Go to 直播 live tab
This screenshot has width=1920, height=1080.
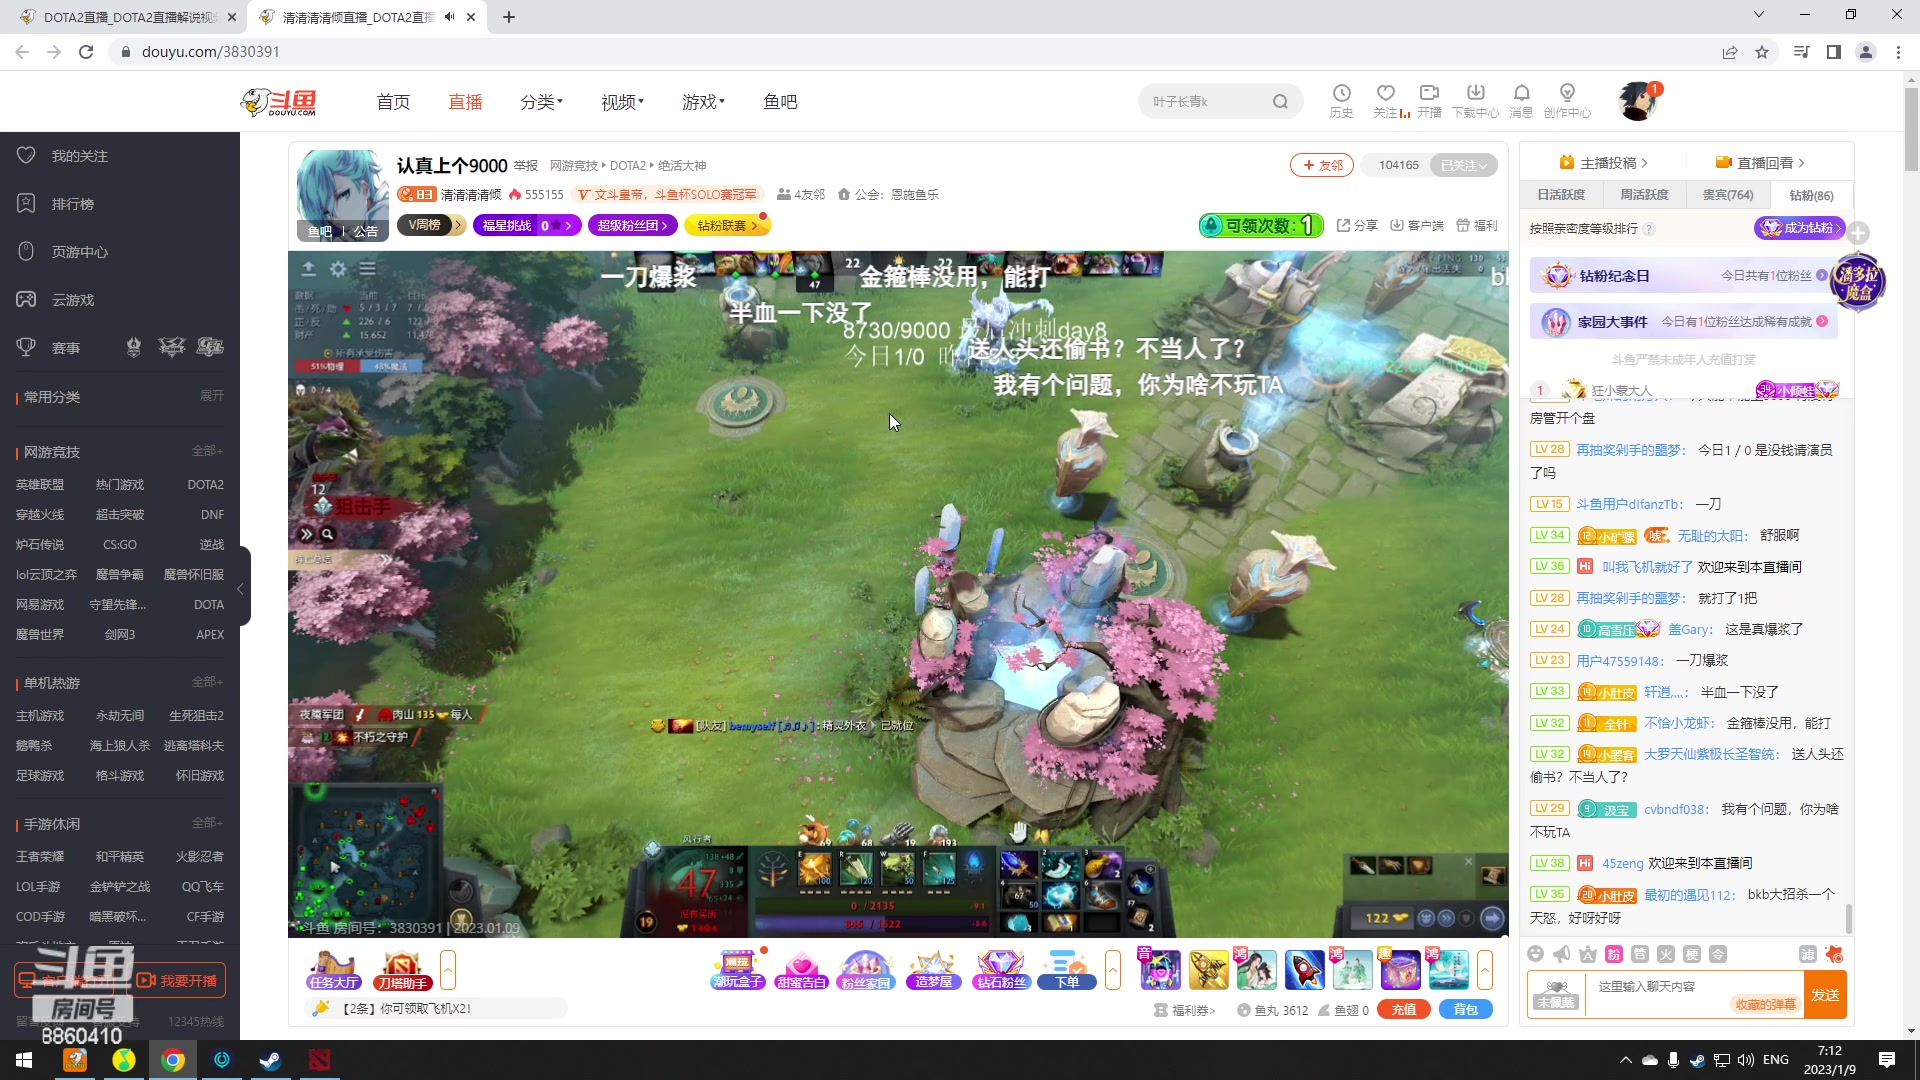465,102
